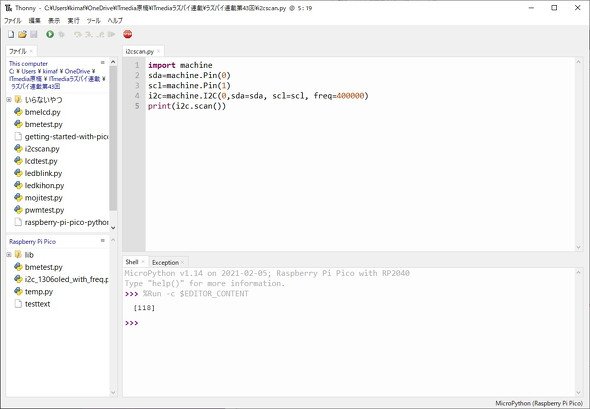Click line number 4 in editor gutter
590x409 pixels.
click(x=137, y=96)
